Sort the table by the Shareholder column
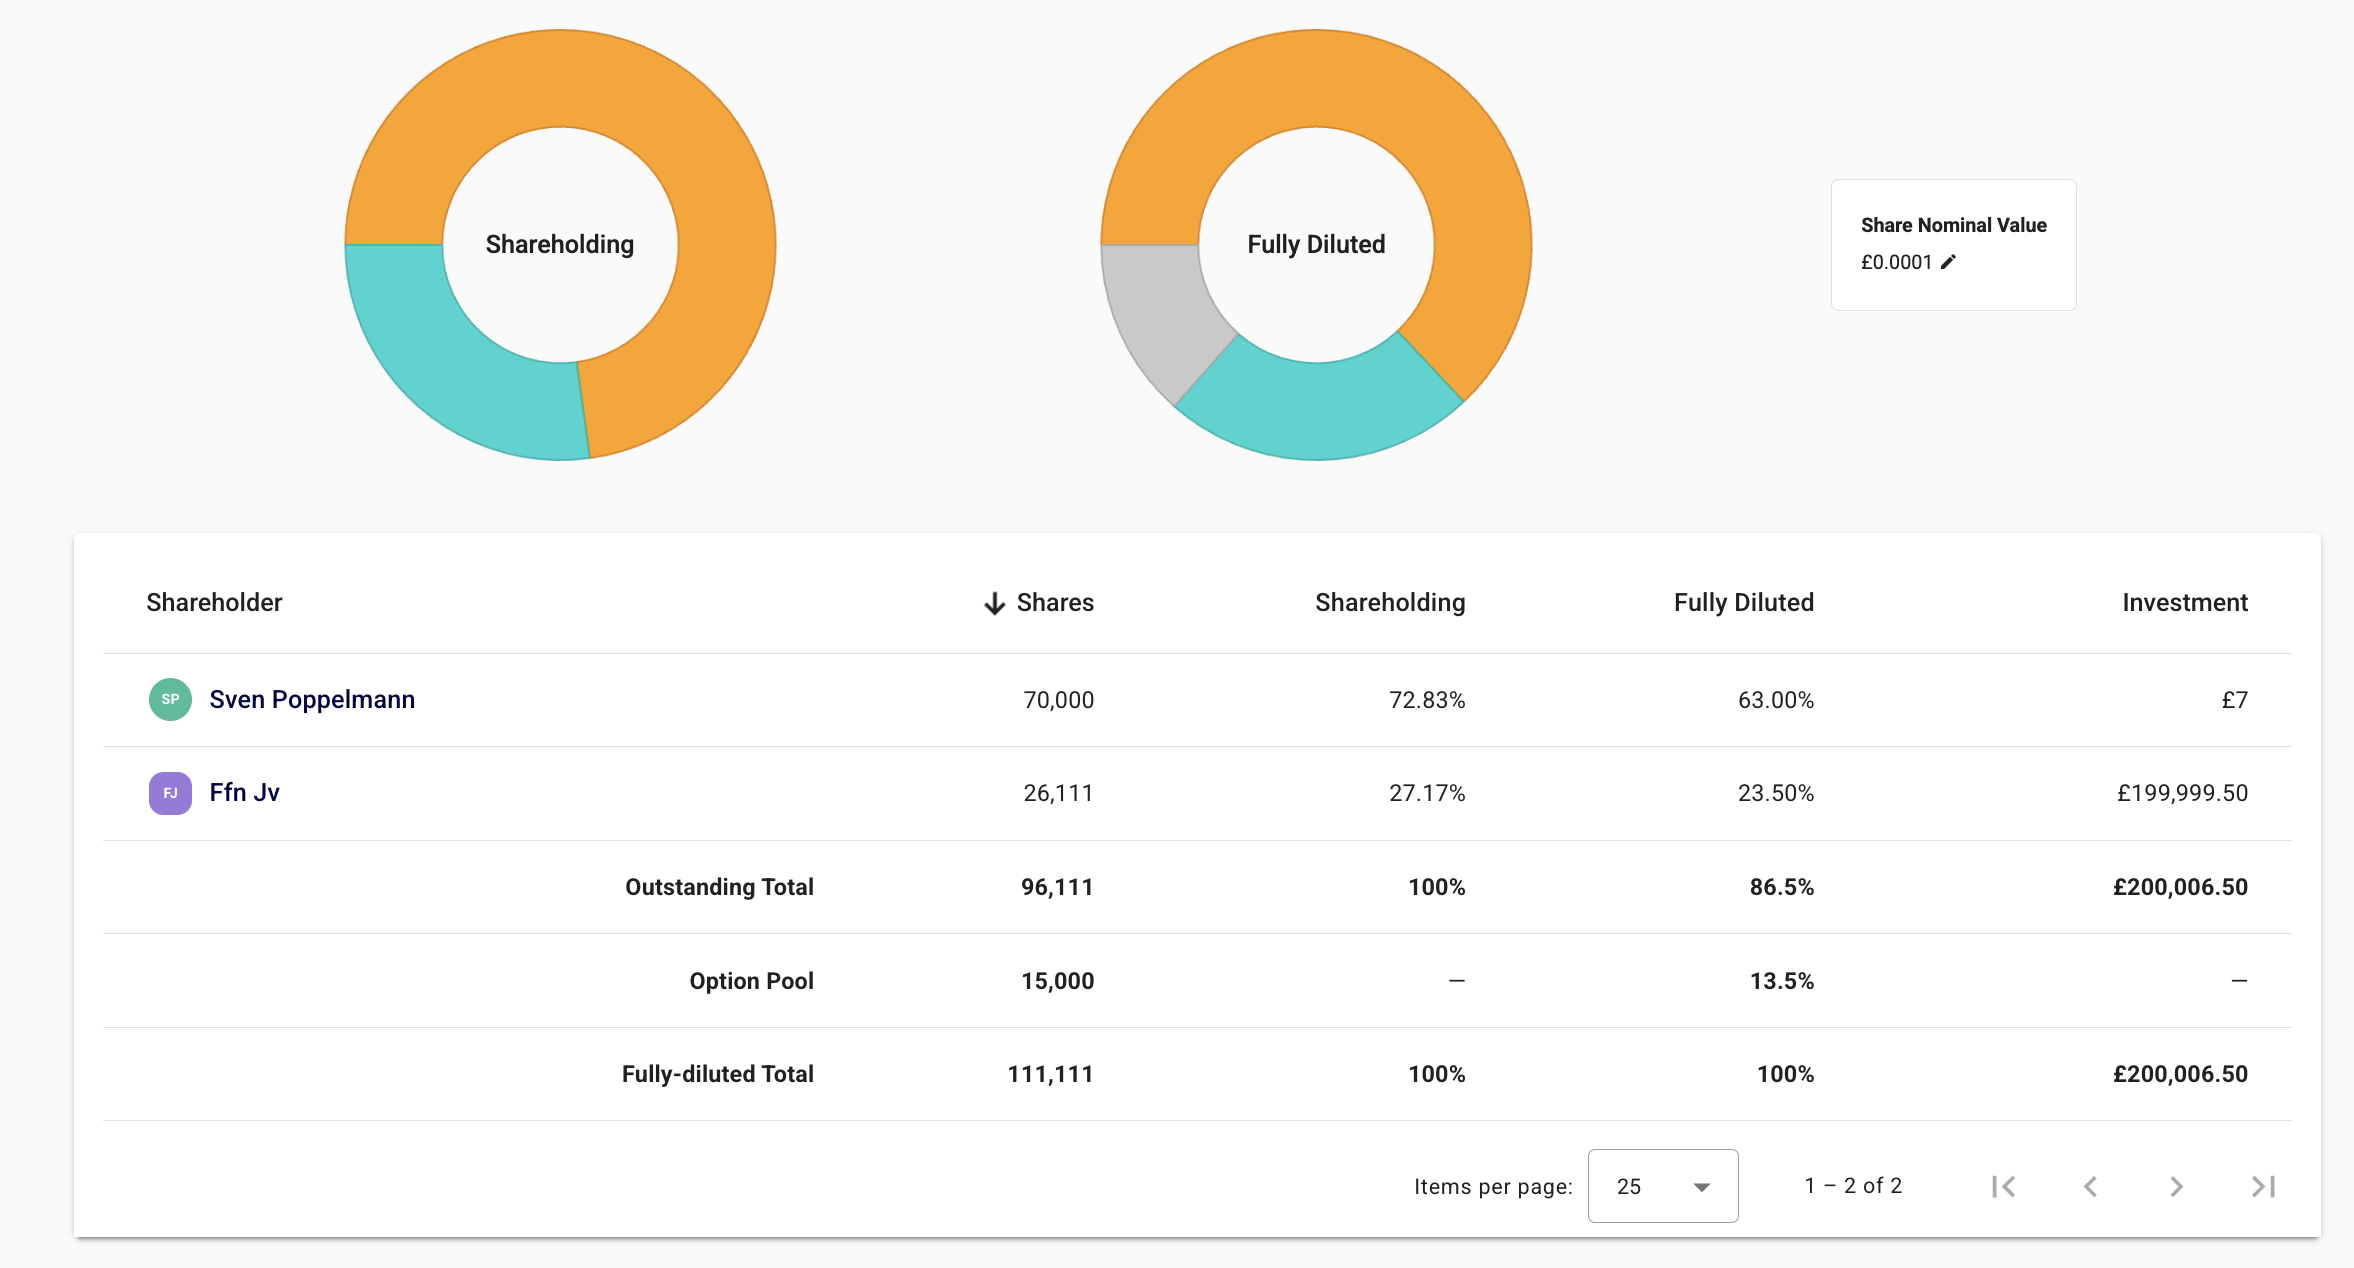This screenshot has width=2354, height=1268. point(214,602)
